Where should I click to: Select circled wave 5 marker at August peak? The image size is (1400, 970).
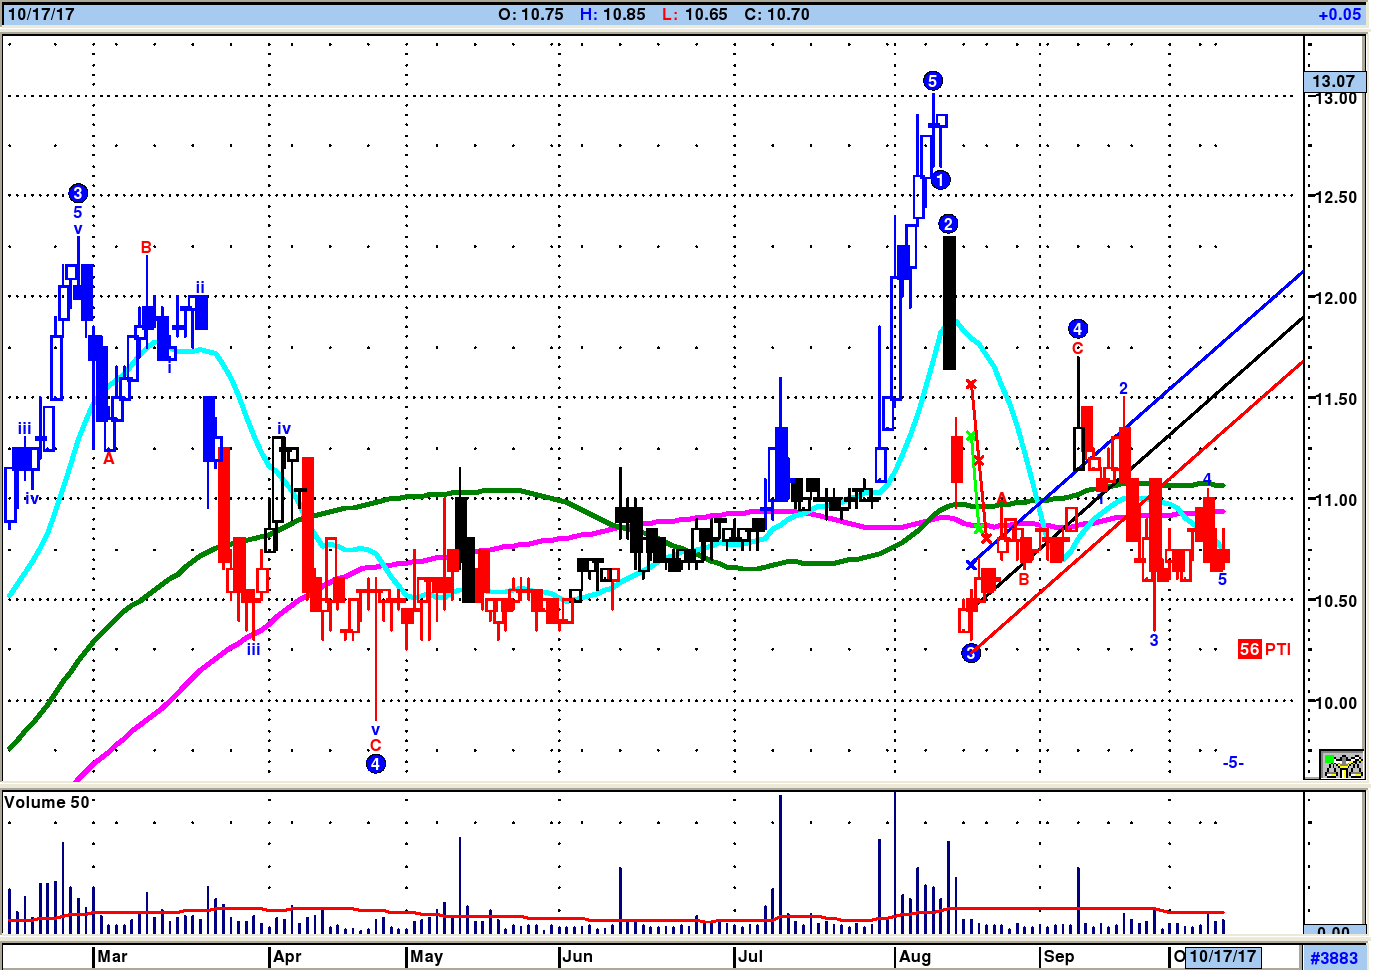[932, 81]
